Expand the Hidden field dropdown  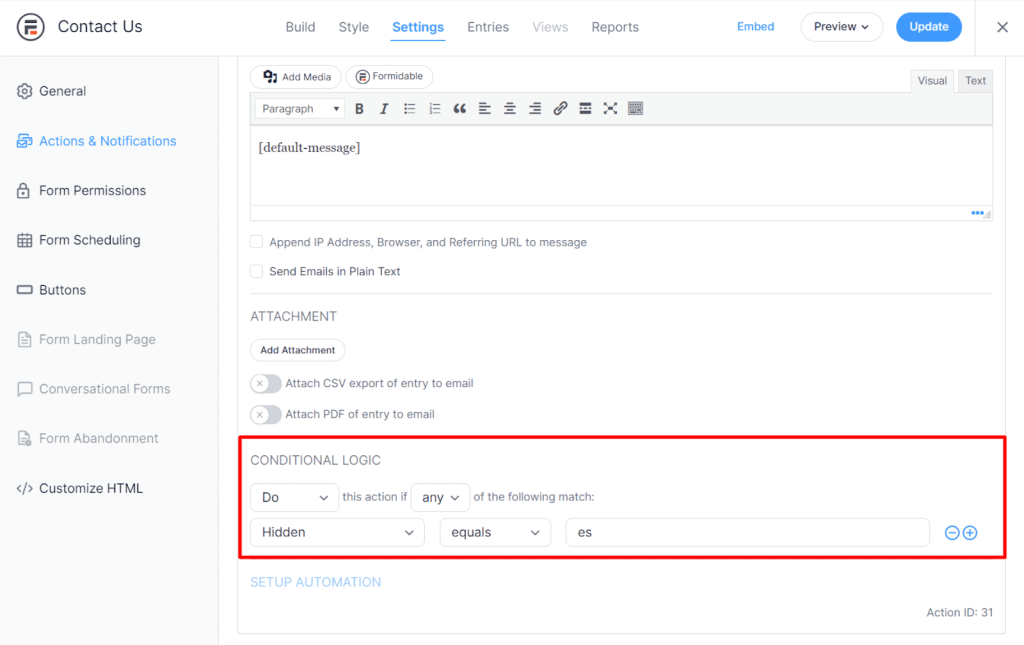click(x=338, y=533)
